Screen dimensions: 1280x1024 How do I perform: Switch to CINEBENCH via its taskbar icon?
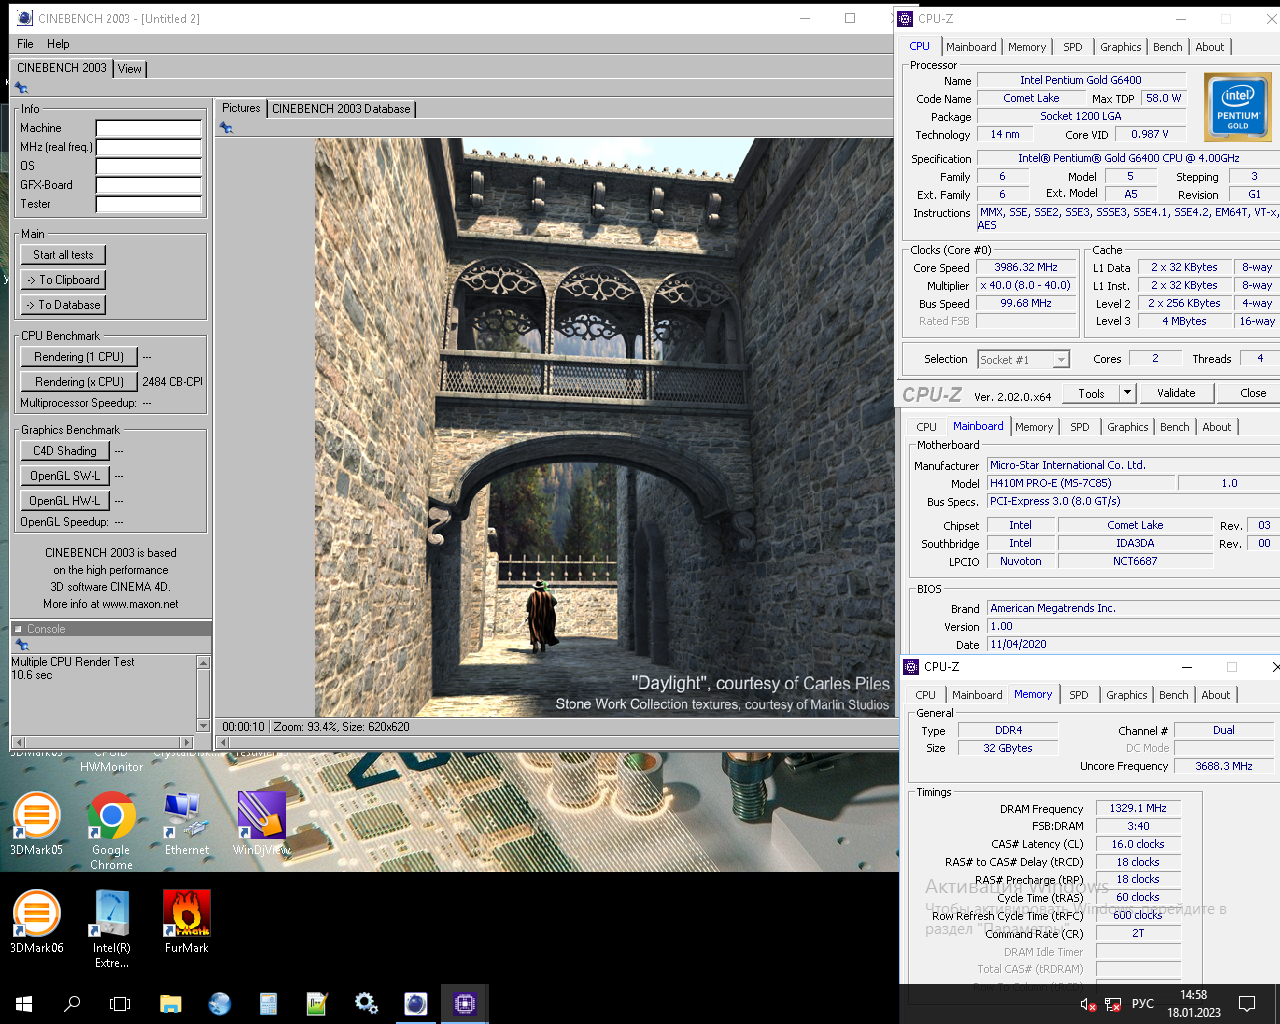point(415,1004)
